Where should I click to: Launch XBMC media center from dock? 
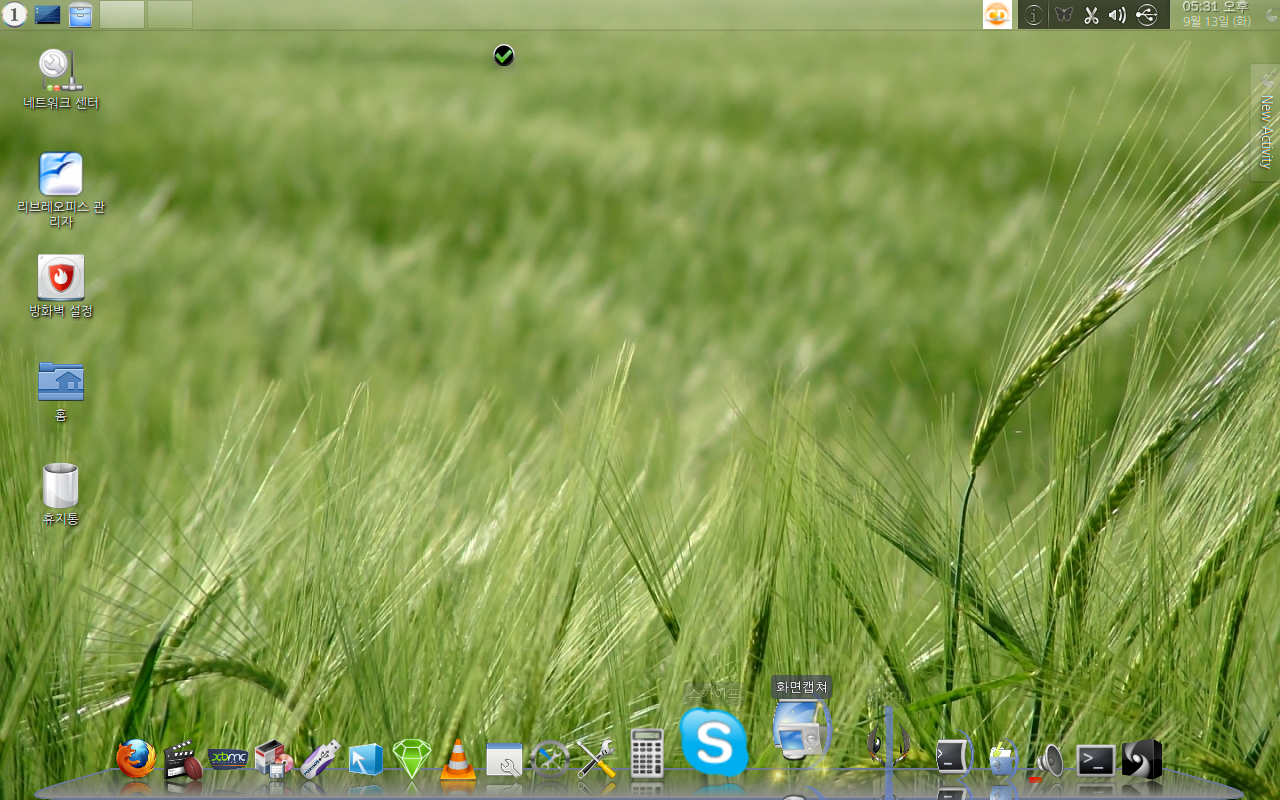(228, 759)
